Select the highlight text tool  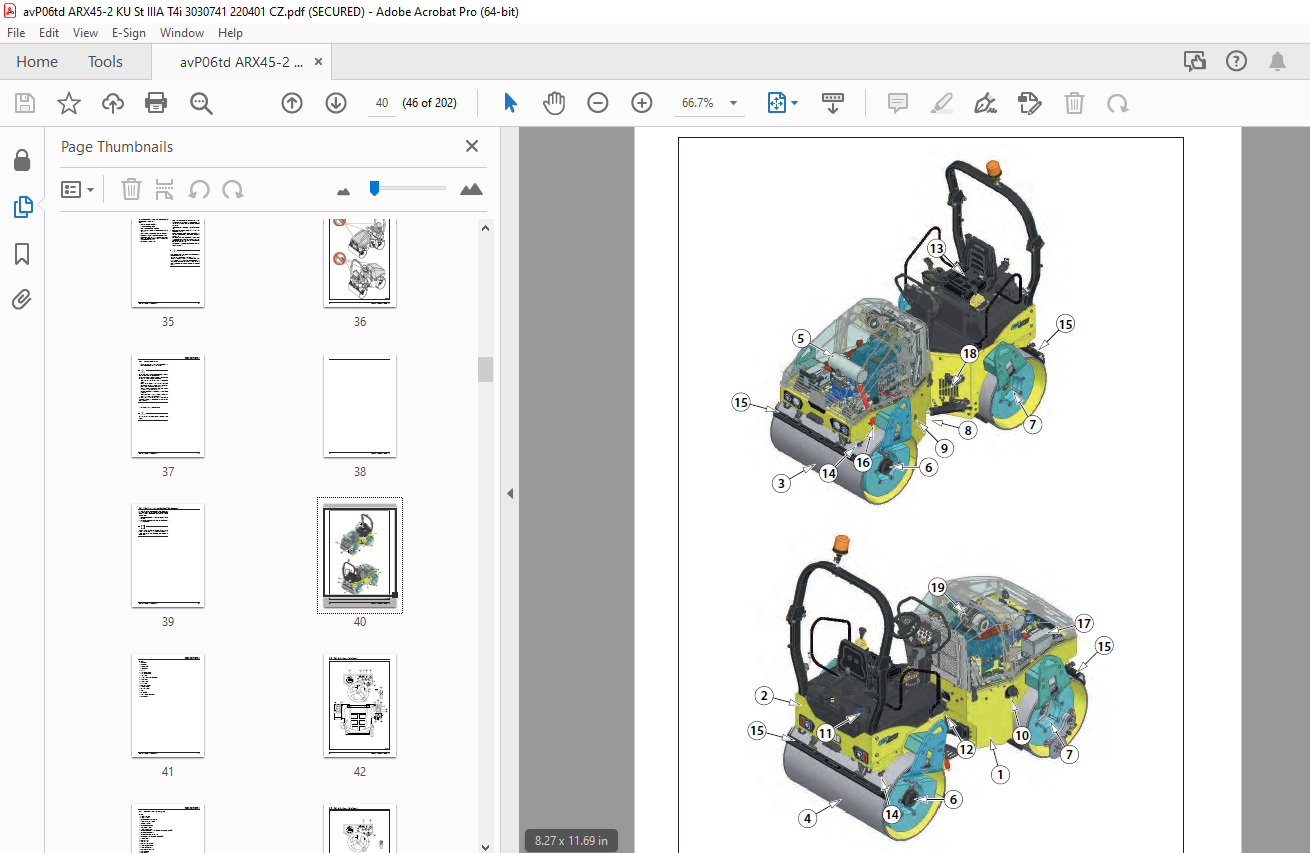point(941,103)
